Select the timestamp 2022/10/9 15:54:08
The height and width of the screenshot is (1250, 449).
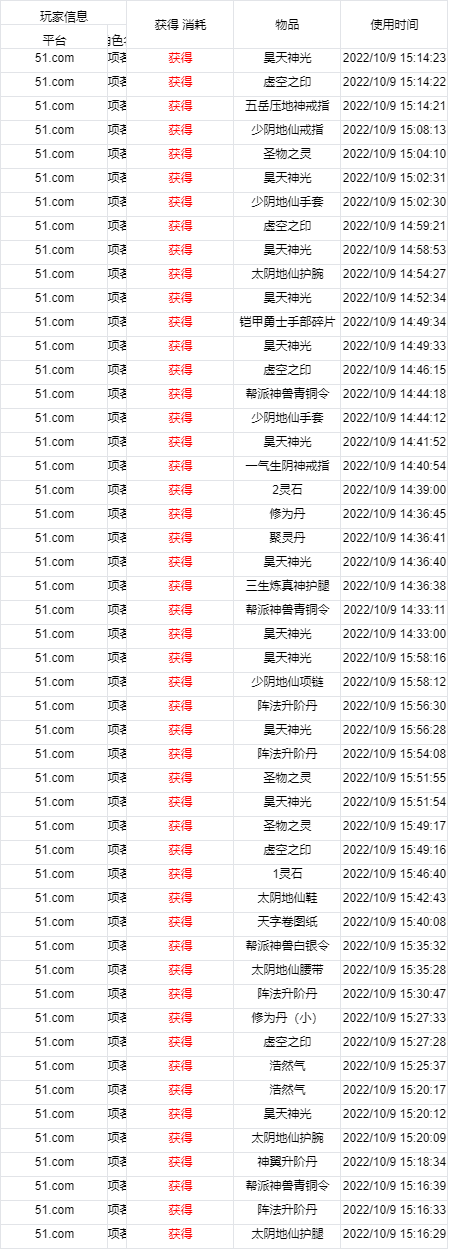click(394, 754)
